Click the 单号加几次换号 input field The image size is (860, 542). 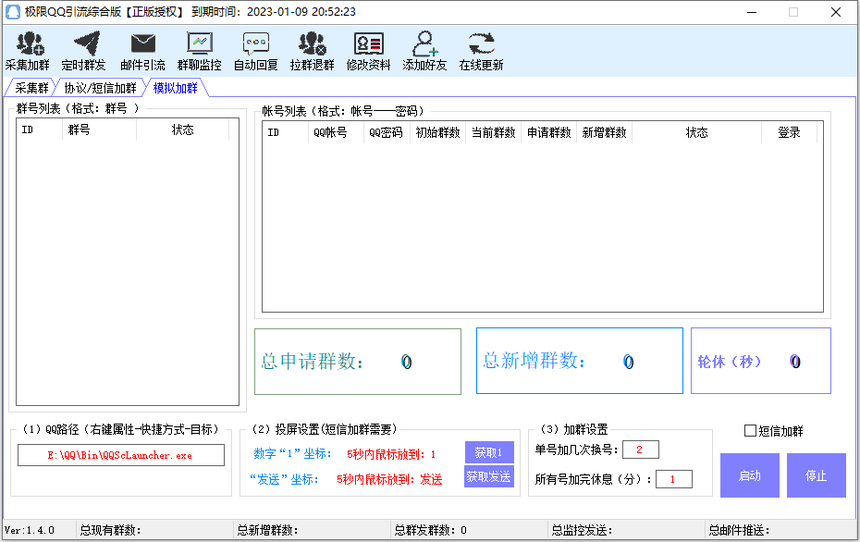pos(640,449)
